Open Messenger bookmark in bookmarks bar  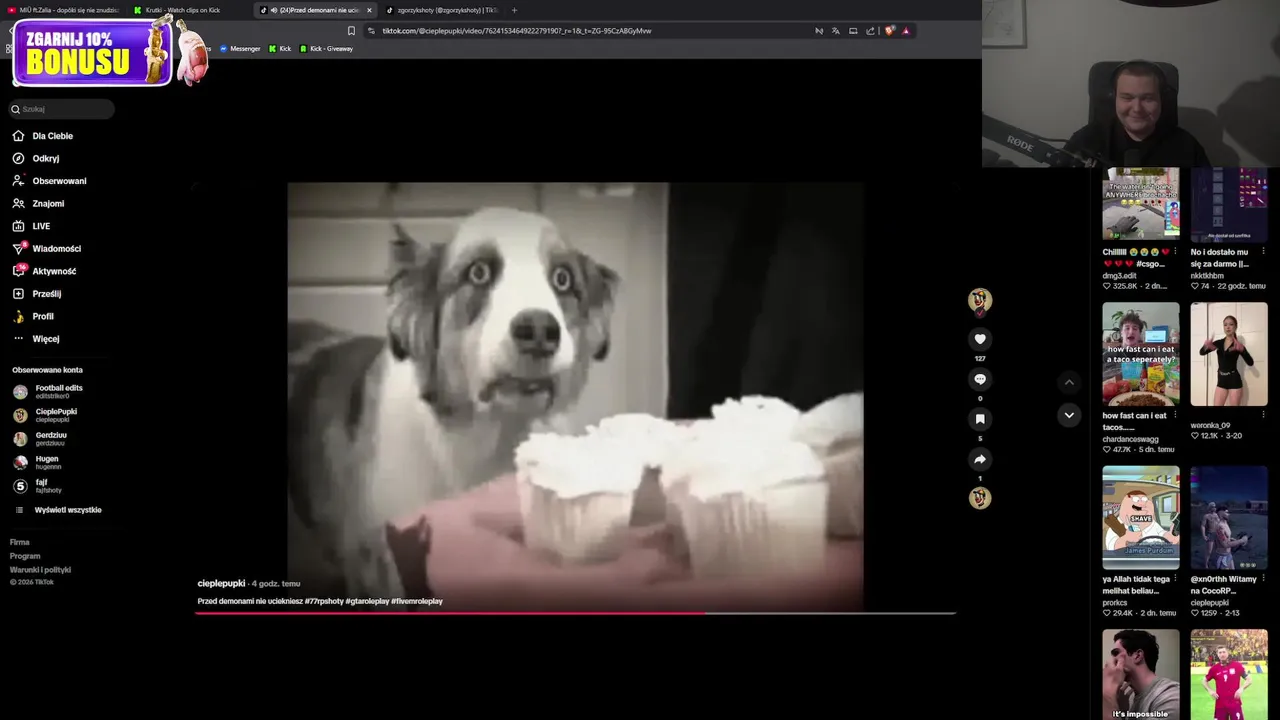240,49
